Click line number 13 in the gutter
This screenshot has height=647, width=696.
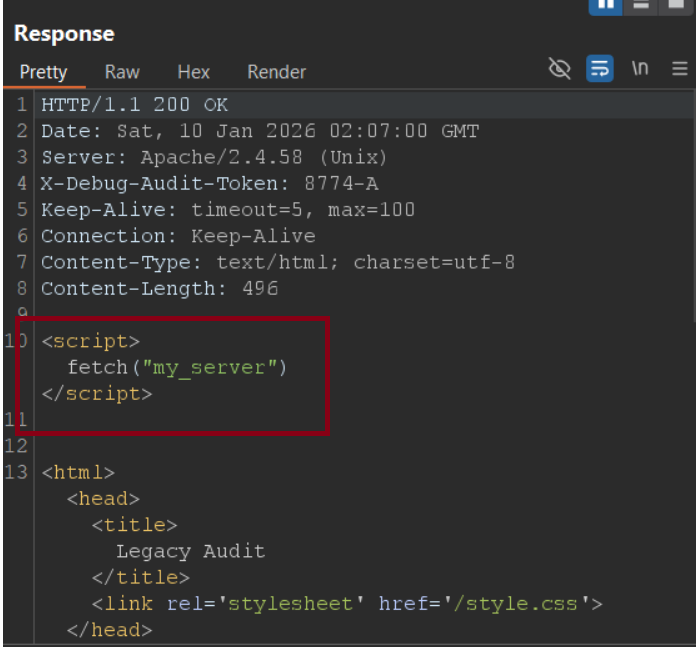tap(16, 472)
